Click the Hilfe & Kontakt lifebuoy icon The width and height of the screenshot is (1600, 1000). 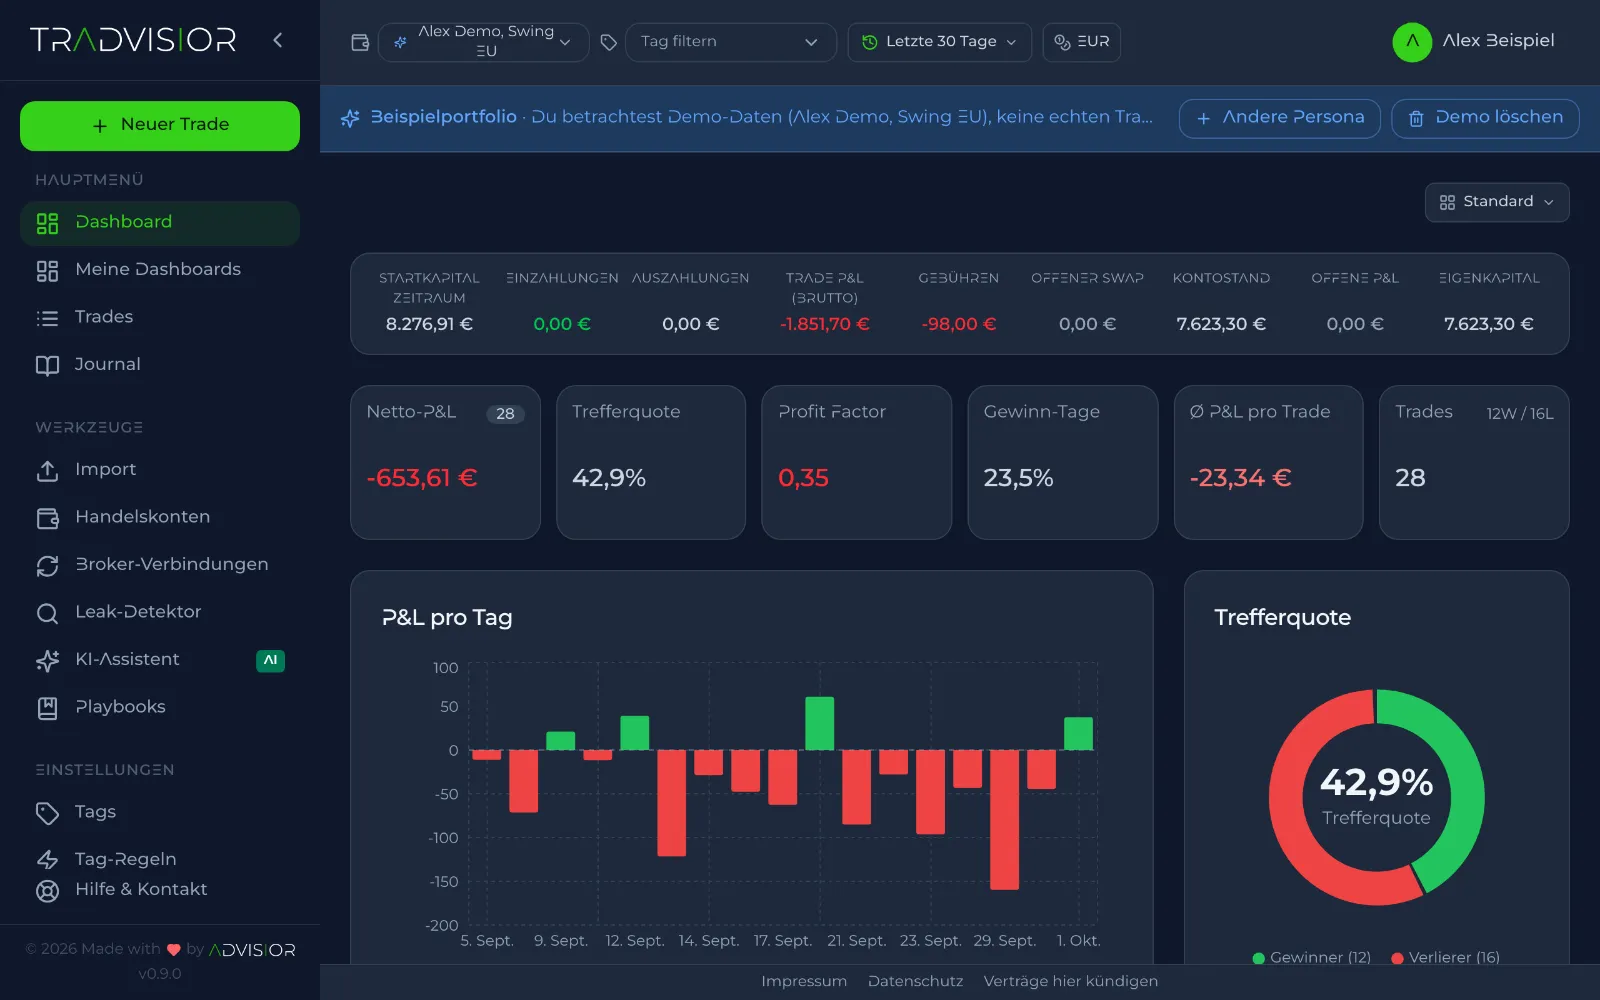(47, 890)
